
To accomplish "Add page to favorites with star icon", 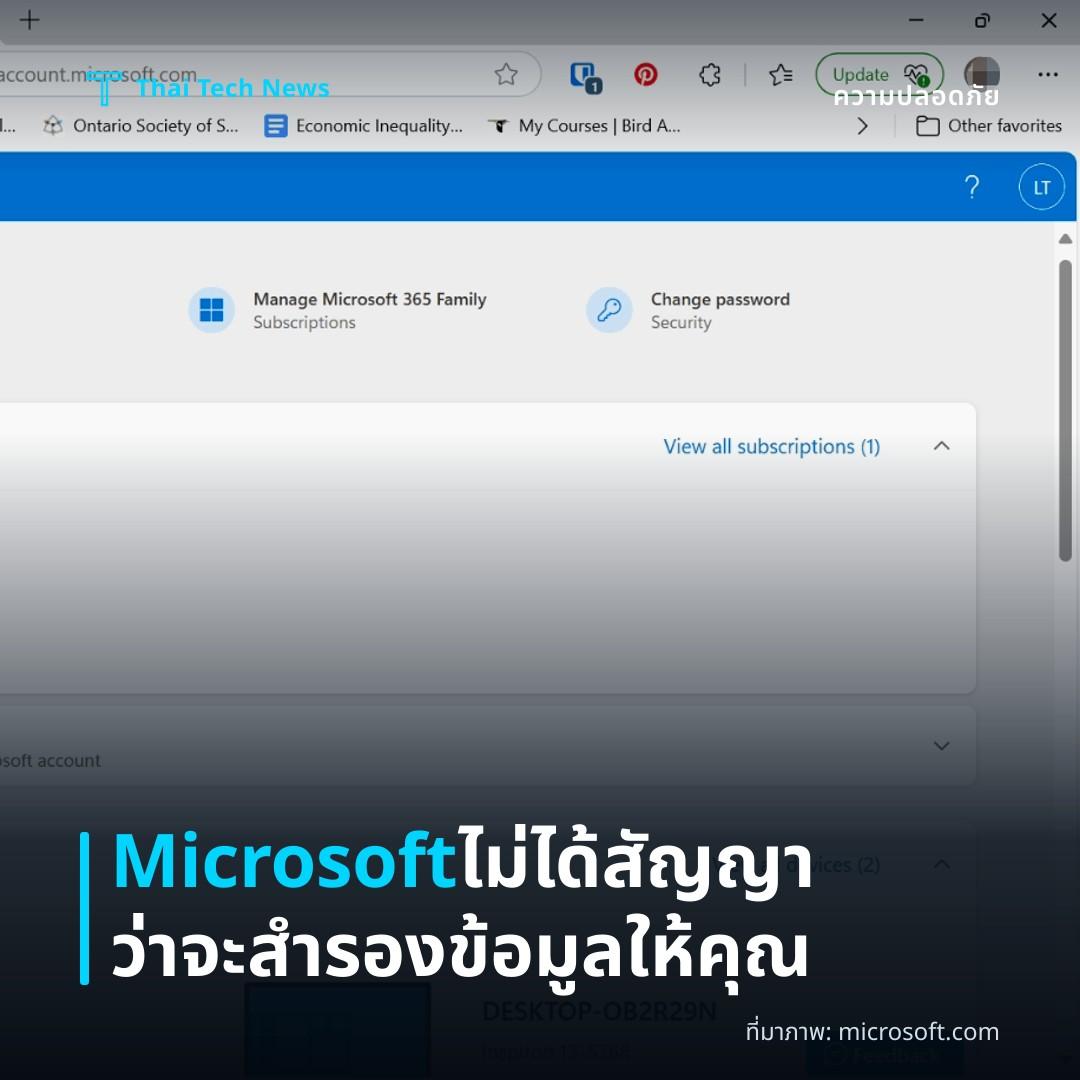I will coord(506,74).
